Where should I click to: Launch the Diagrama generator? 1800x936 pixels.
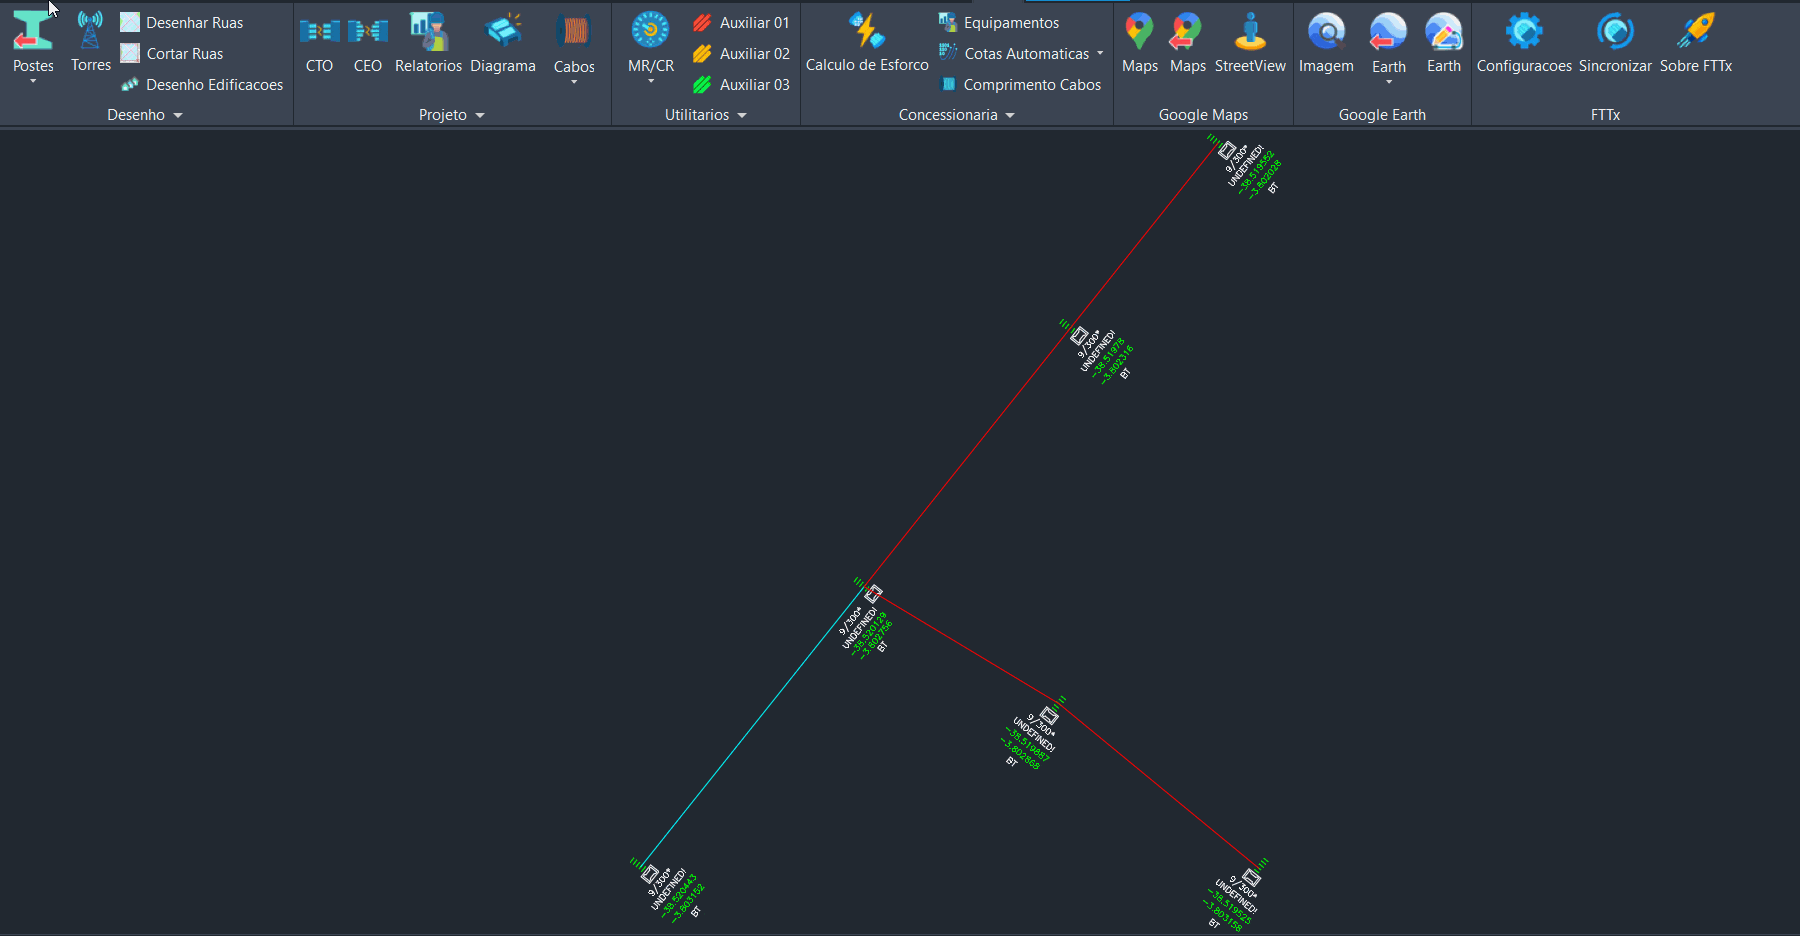(503, 40)
